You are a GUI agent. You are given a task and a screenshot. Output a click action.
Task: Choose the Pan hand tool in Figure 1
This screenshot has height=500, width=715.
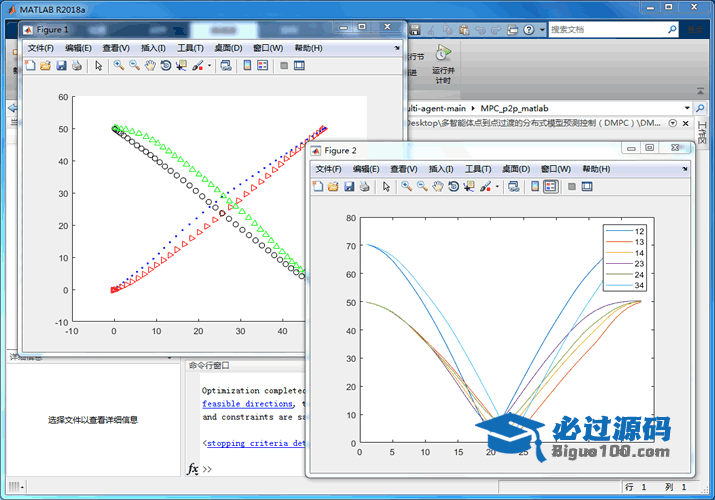(150, 66)
